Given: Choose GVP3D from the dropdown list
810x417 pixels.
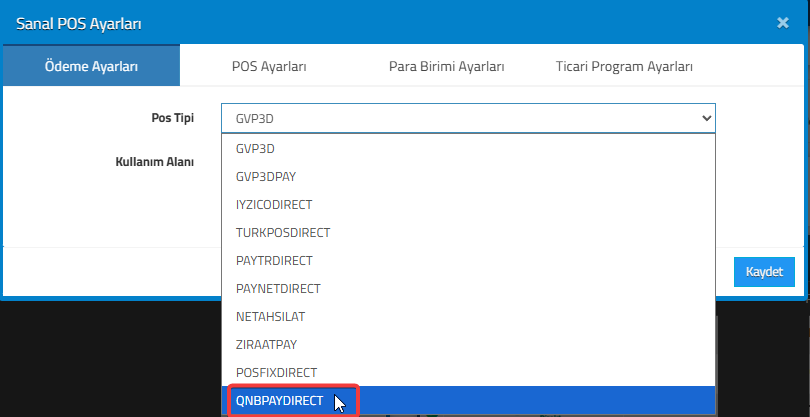Looking at the screenshot, I should [x=256, y=148].
